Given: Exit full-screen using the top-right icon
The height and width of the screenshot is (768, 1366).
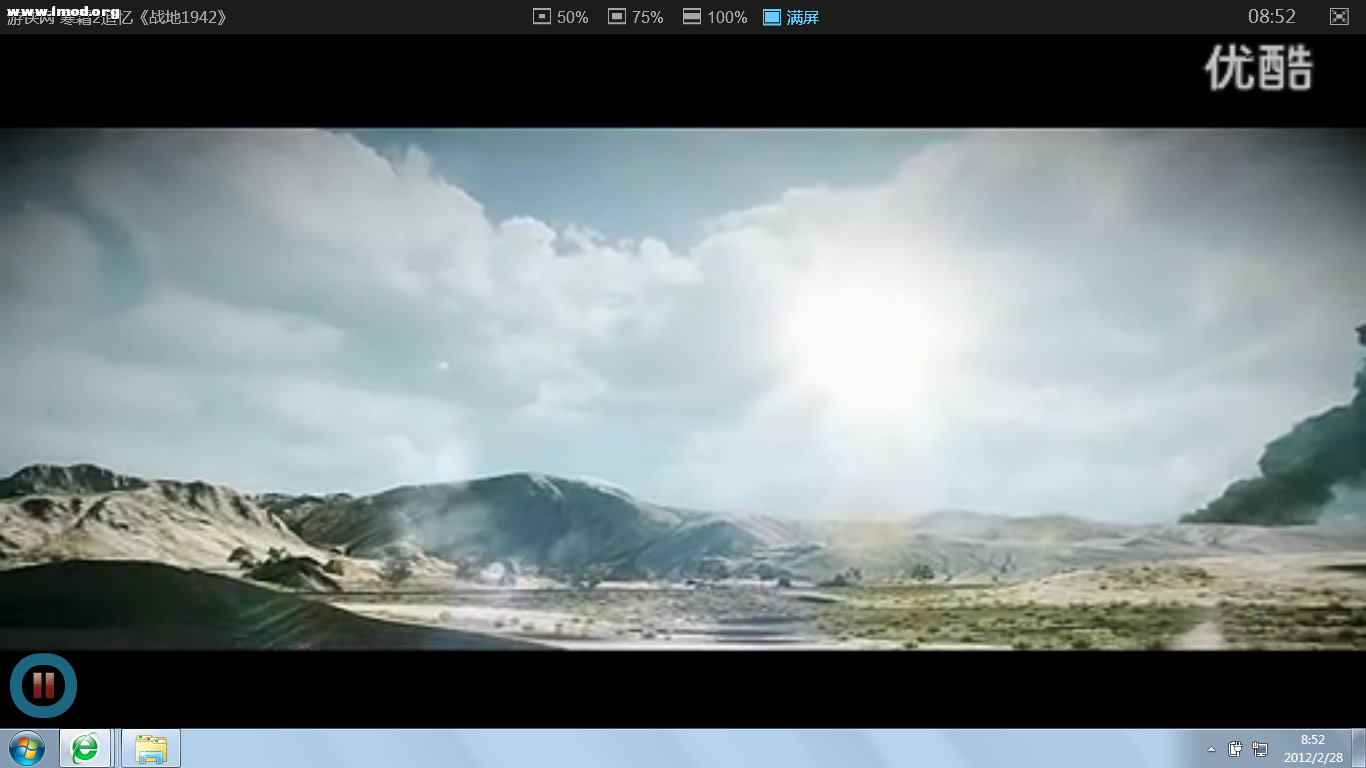Looking at the screenshot, I should 1339,16.
